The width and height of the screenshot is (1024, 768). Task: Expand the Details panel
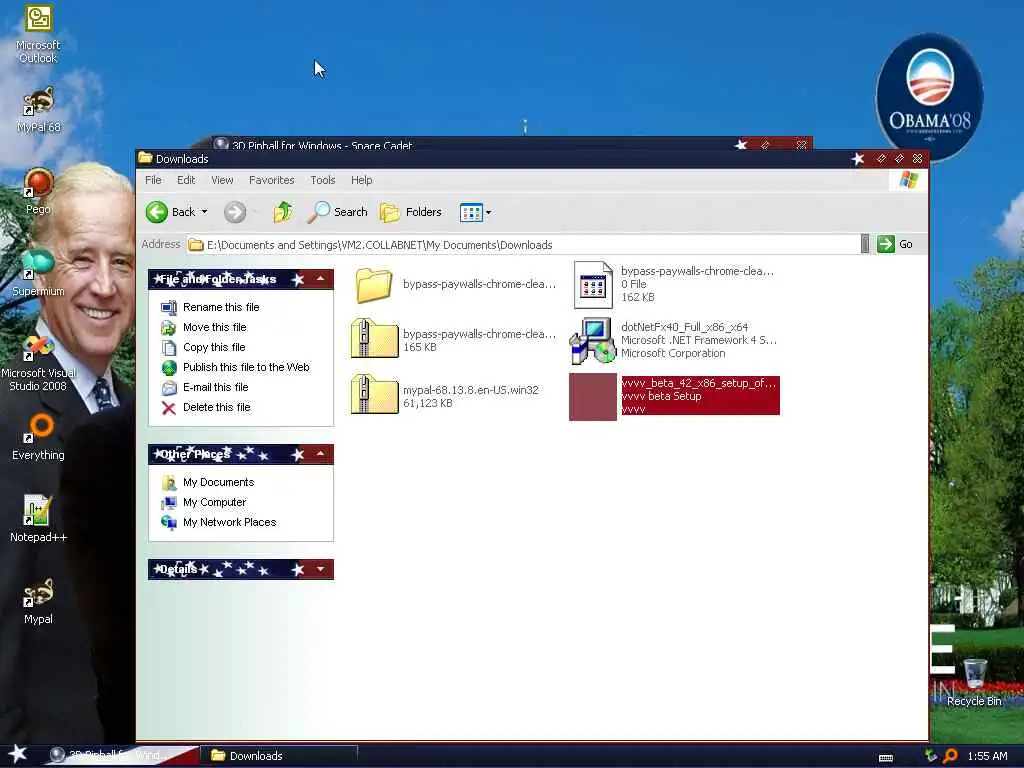(321, 569)
